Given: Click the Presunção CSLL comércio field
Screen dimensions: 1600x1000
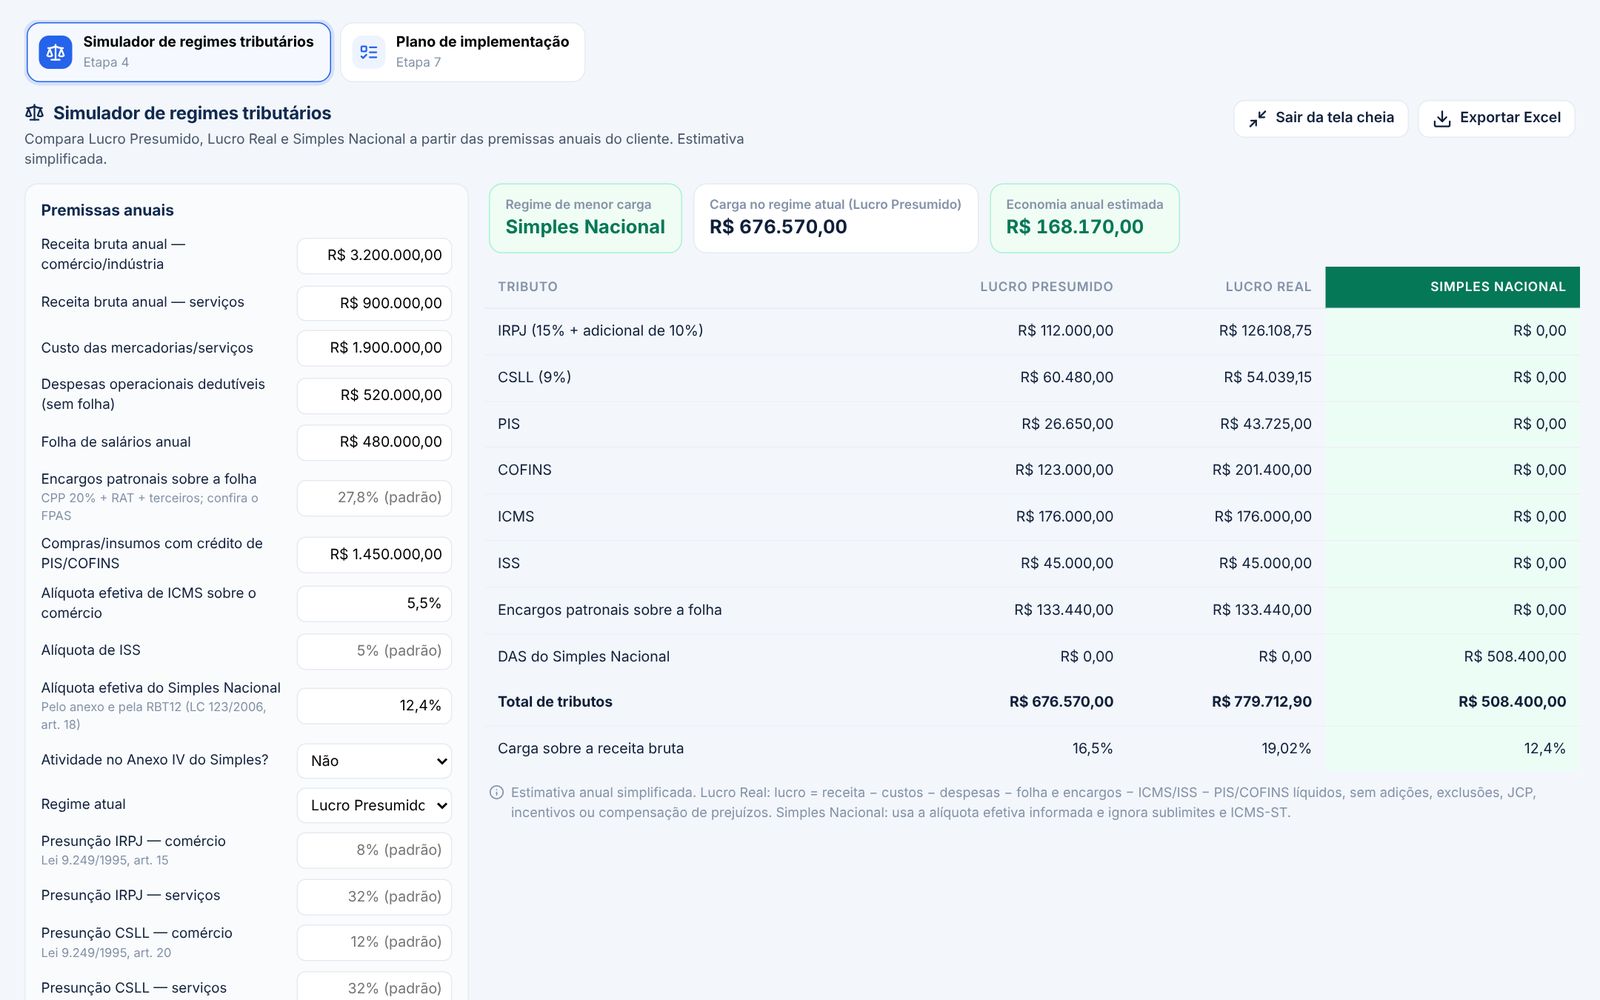Looking at the screenshot, I should (374, 942).
